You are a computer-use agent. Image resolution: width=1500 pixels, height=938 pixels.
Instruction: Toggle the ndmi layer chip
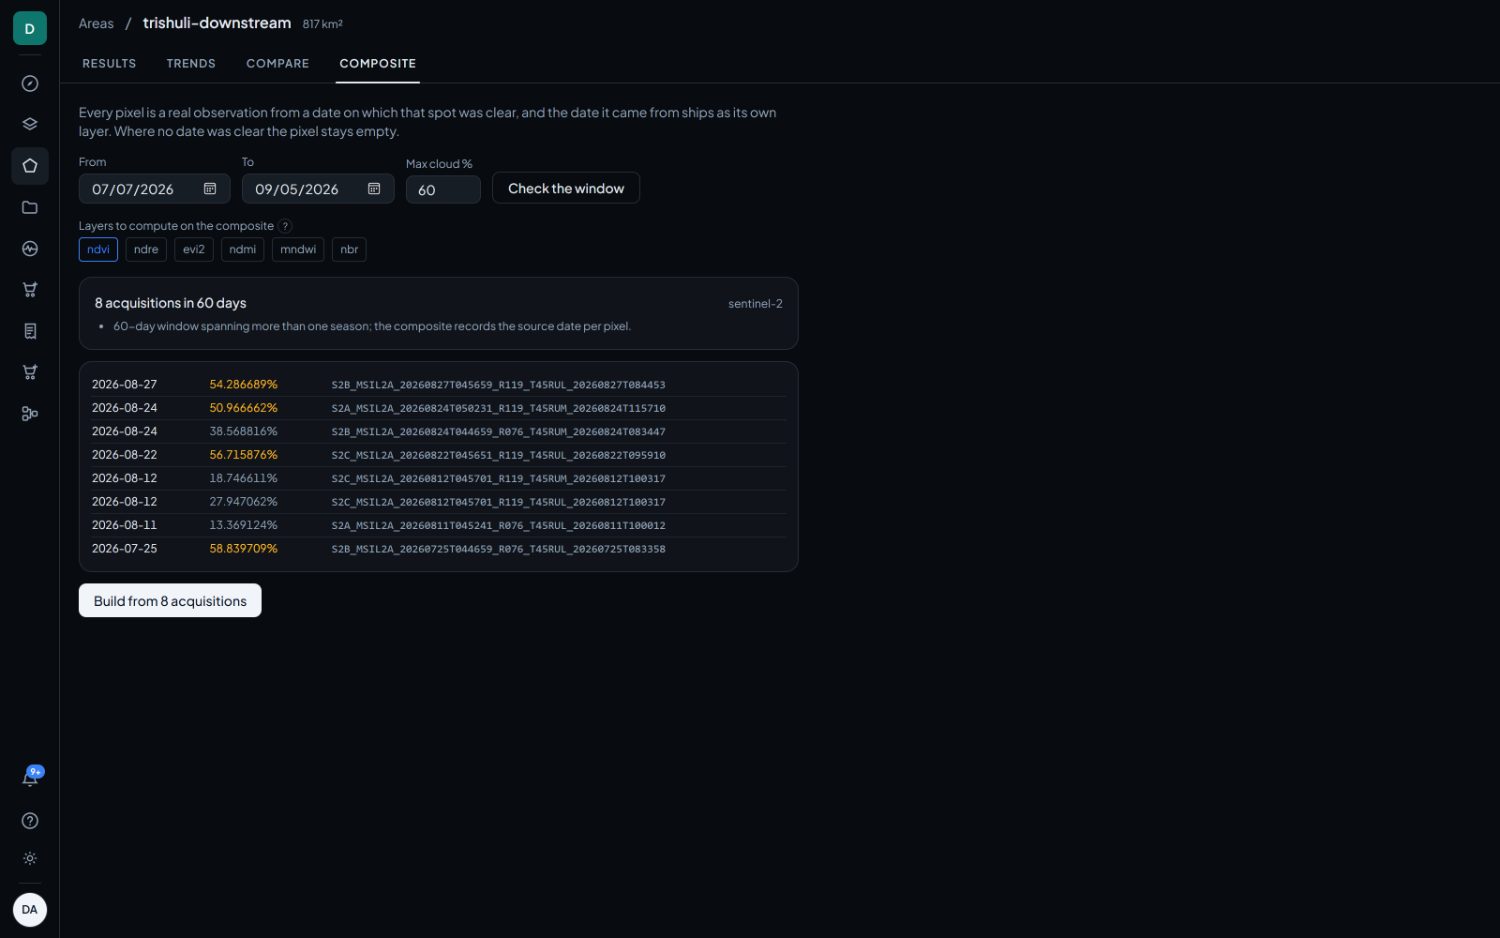(242, 250)
